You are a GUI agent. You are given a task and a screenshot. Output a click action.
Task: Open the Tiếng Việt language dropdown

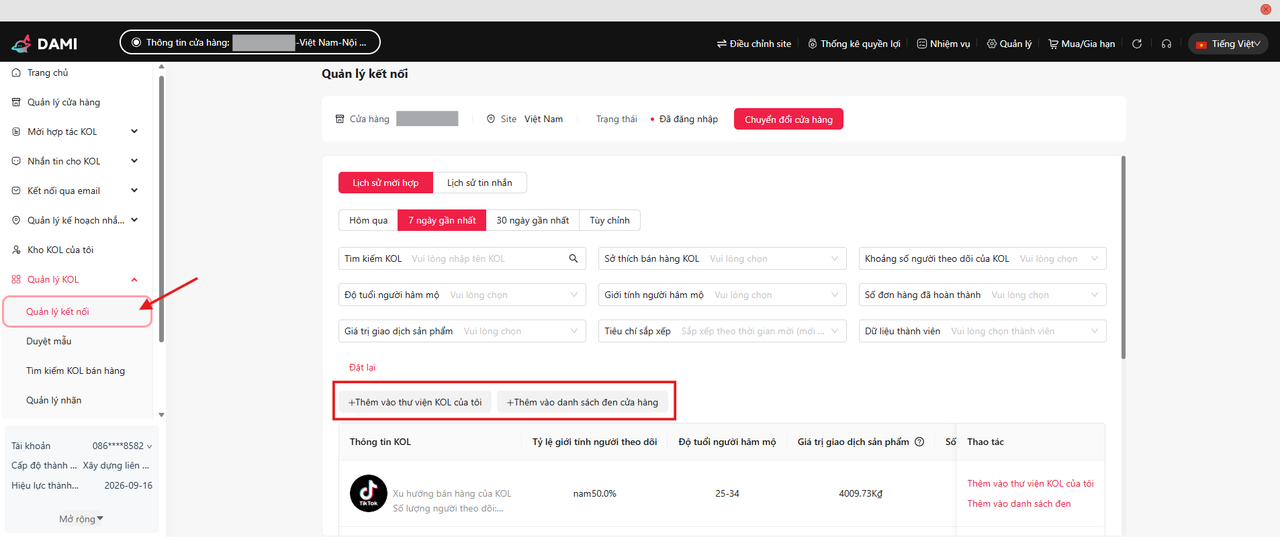(x=1228, y=44)
